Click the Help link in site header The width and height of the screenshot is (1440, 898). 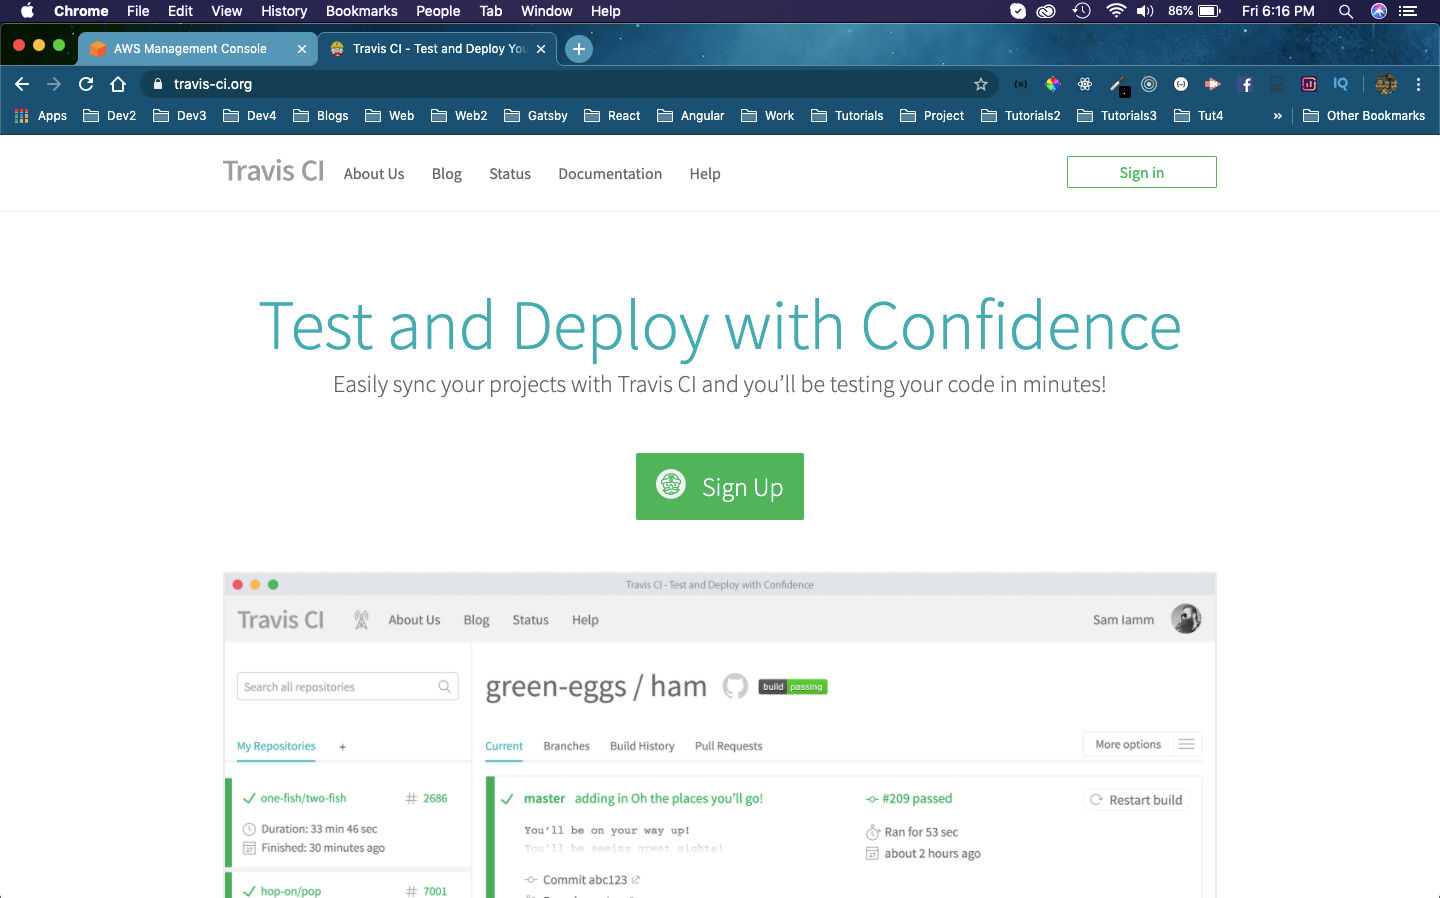point(705,174)
